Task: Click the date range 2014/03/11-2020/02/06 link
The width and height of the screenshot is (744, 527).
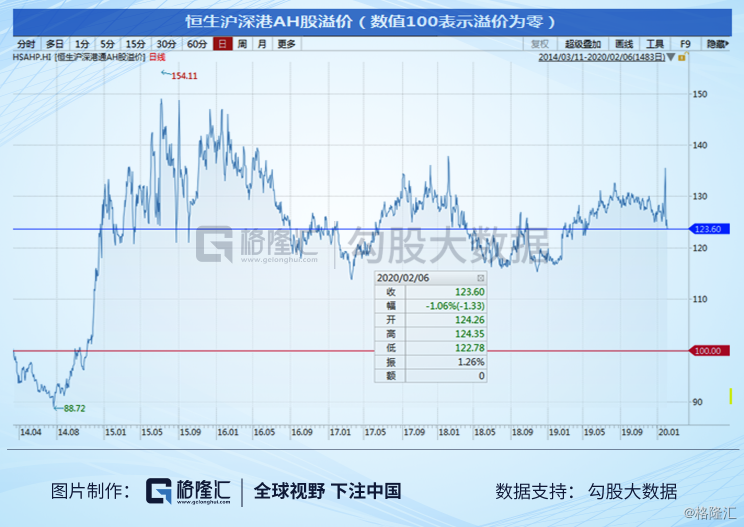Action: click(602, 57)
